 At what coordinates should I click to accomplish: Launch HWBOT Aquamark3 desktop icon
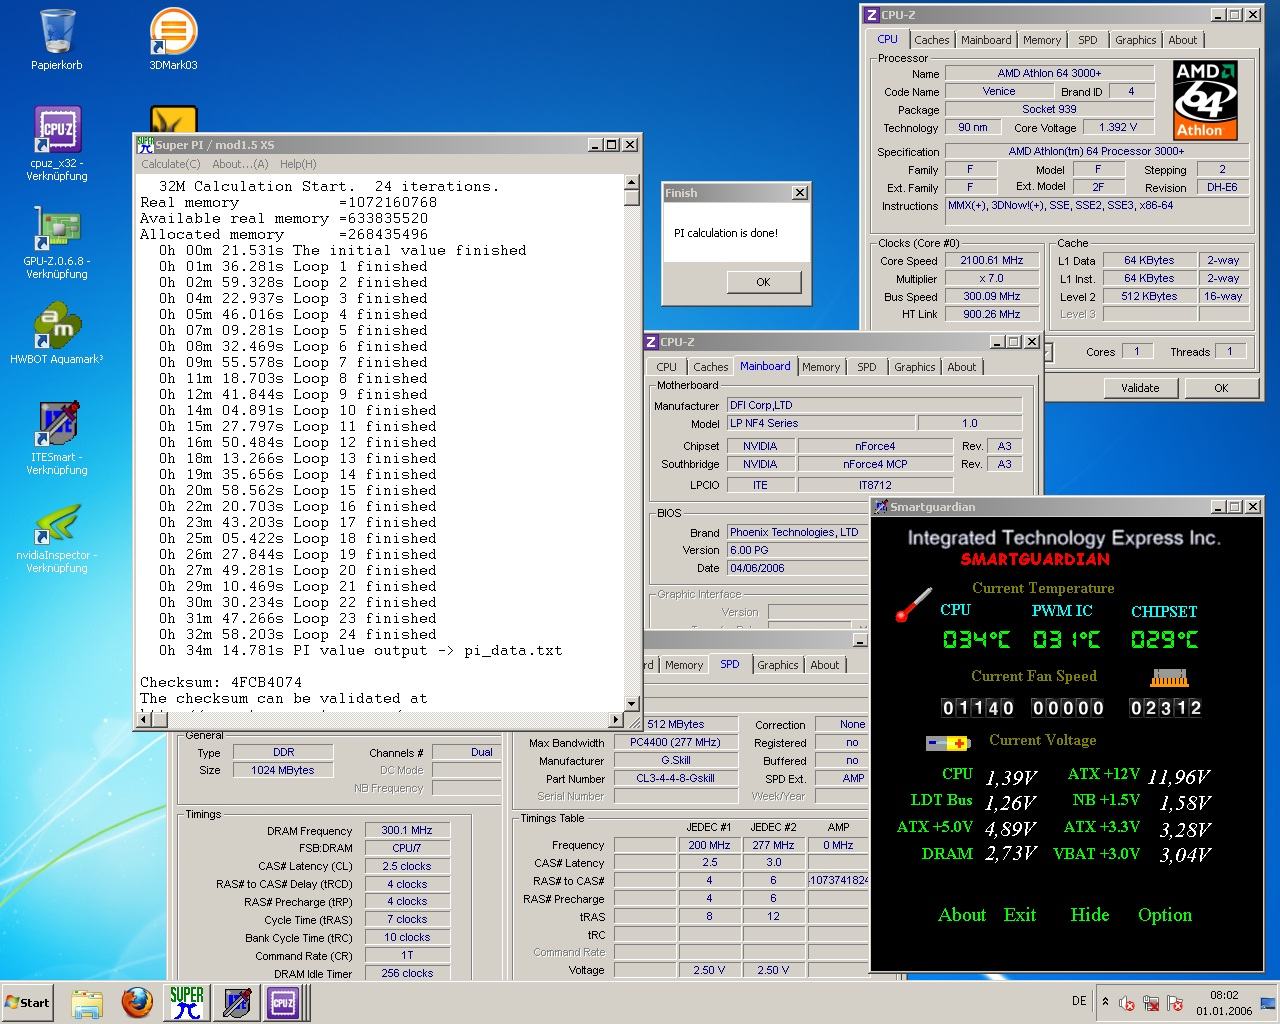pos(57,325)
